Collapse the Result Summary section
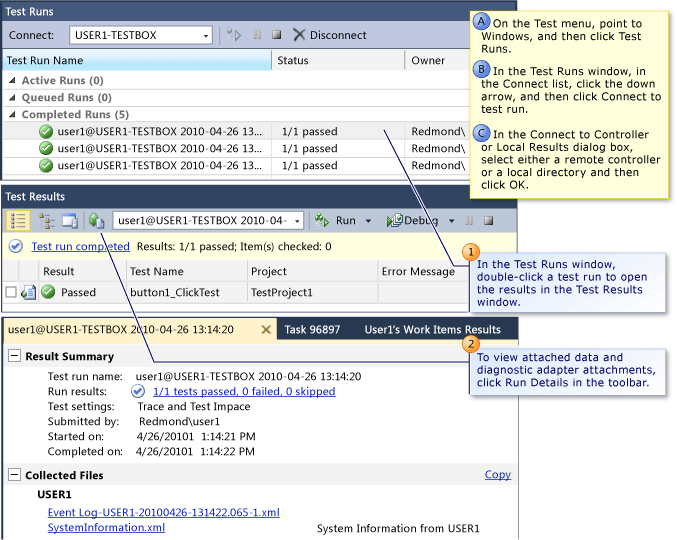The height and width of the screenshot is (540, 677). (x=14, y=356)
